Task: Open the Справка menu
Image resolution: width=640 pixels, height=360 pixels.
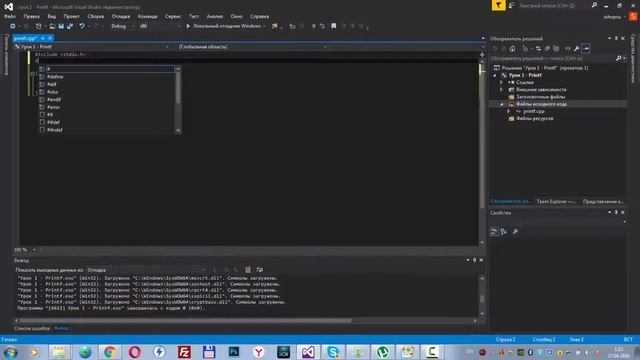Action: tap(260, 16)
